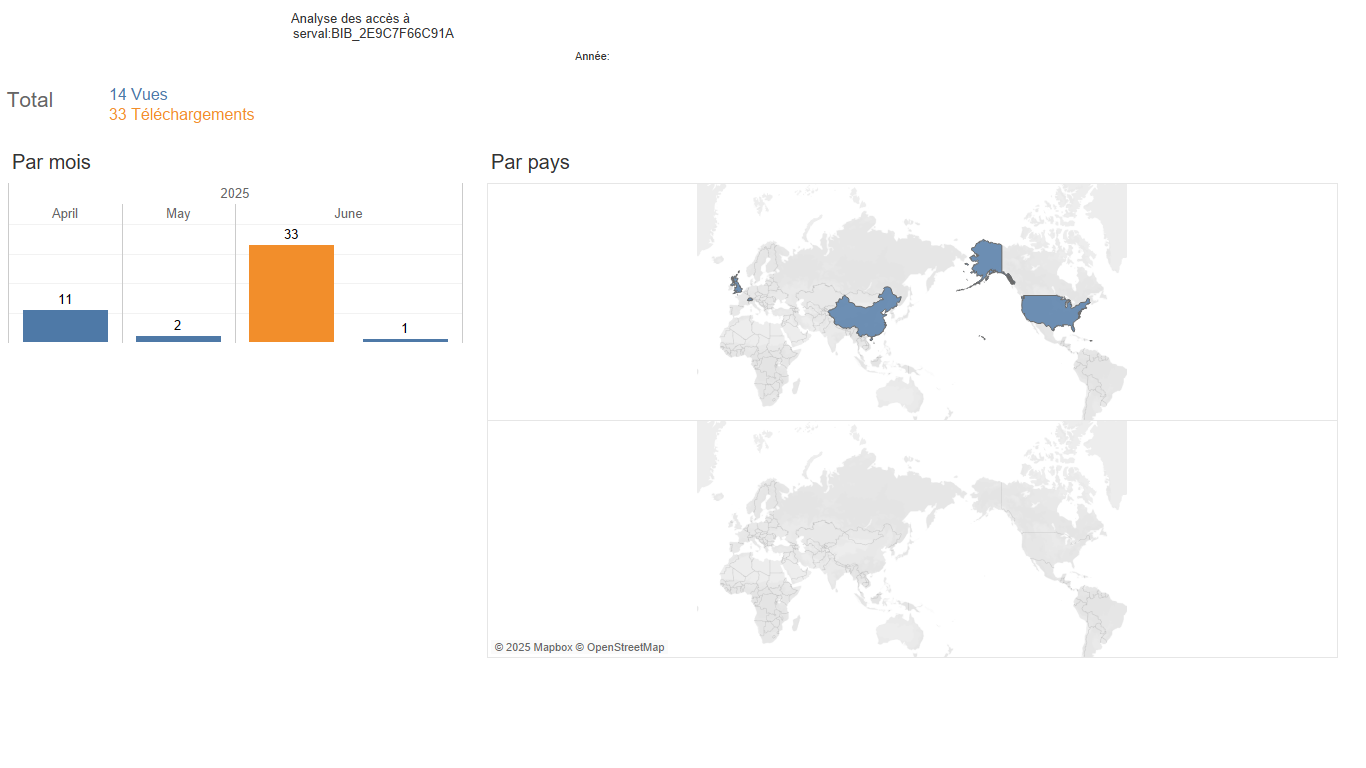Click the 14 Vues total label

pyautogui.click(x=138, y=95)
